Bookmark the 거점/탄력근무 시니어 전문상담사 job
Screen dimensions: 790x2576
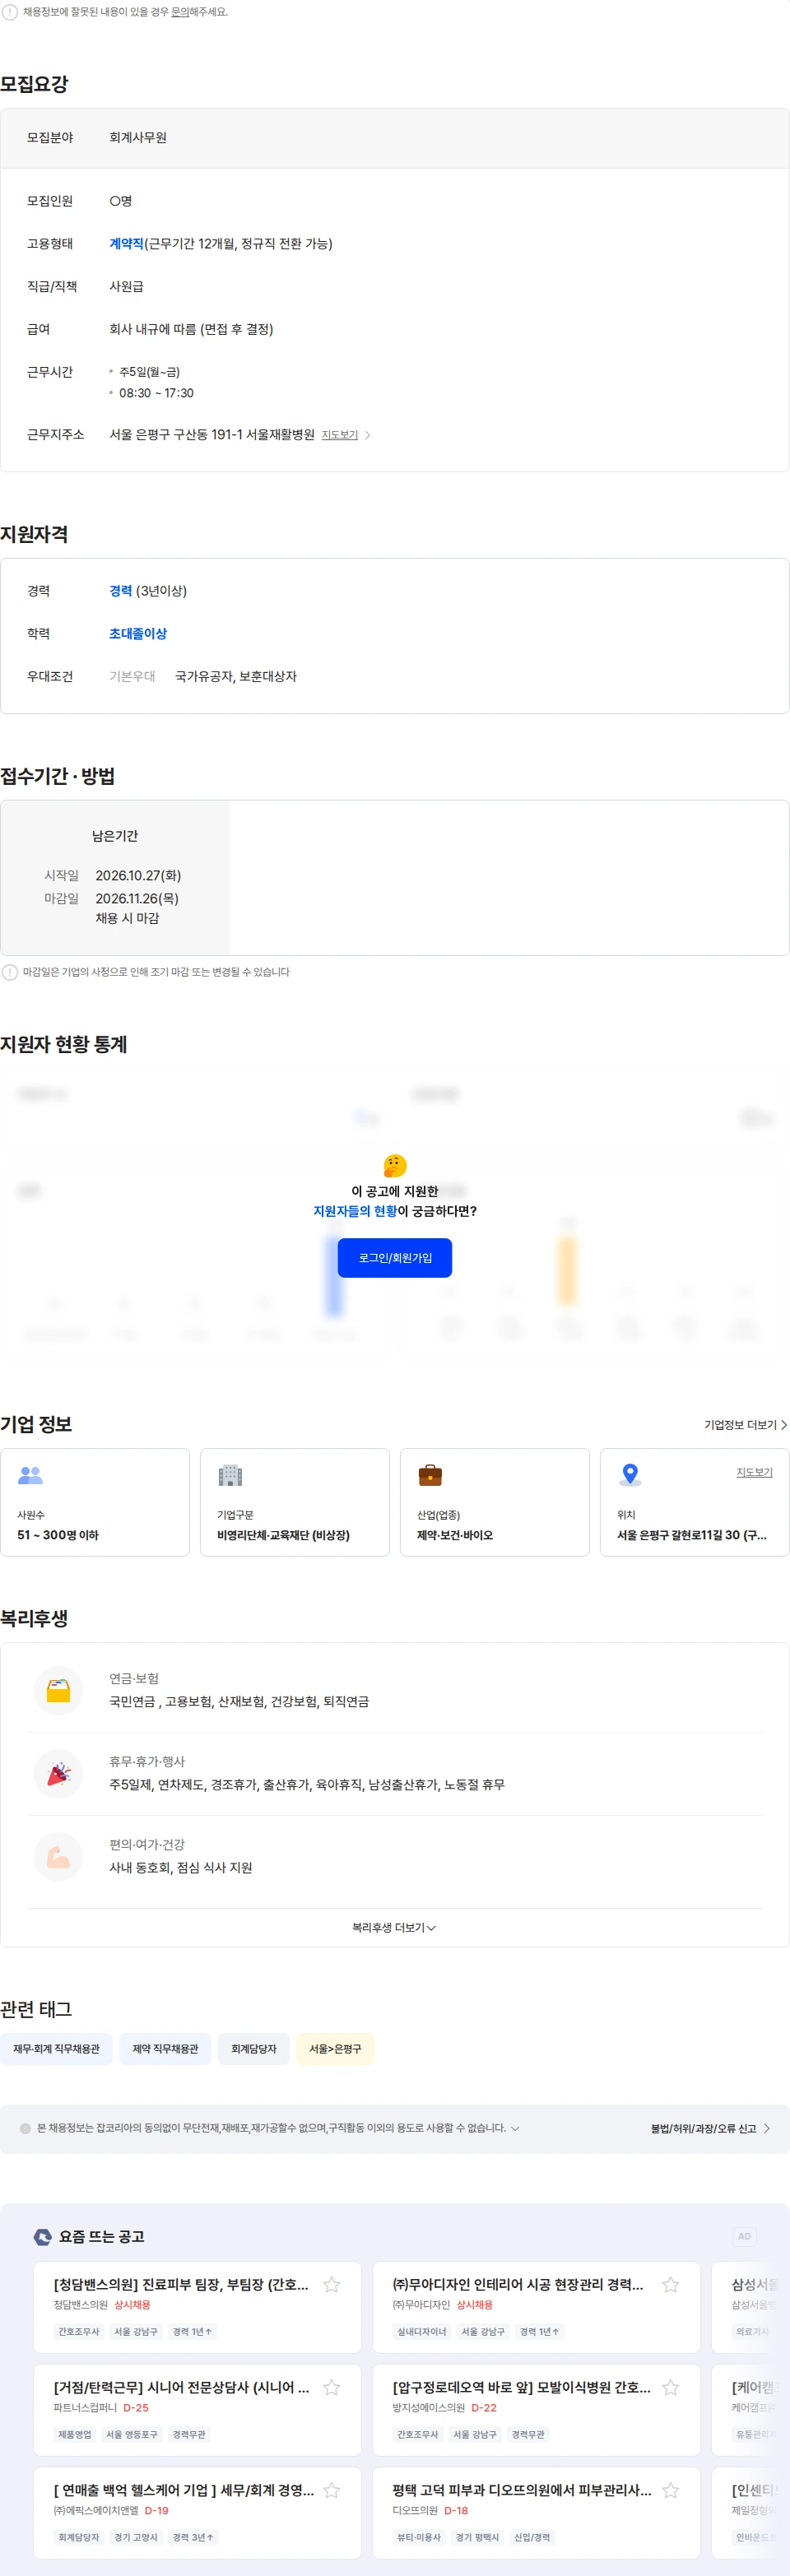click(x=332, y=2388)
